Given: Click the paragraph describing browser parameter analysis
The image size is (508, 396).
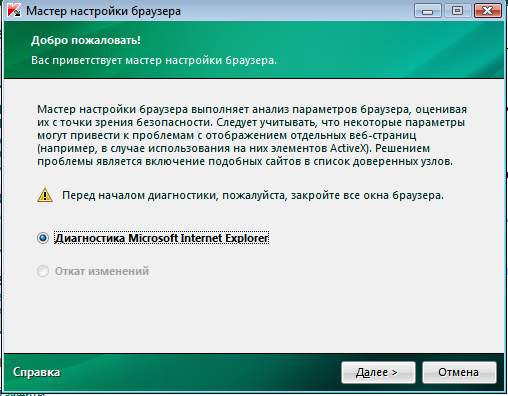Looking at the screenshot, I should point(252,135).
